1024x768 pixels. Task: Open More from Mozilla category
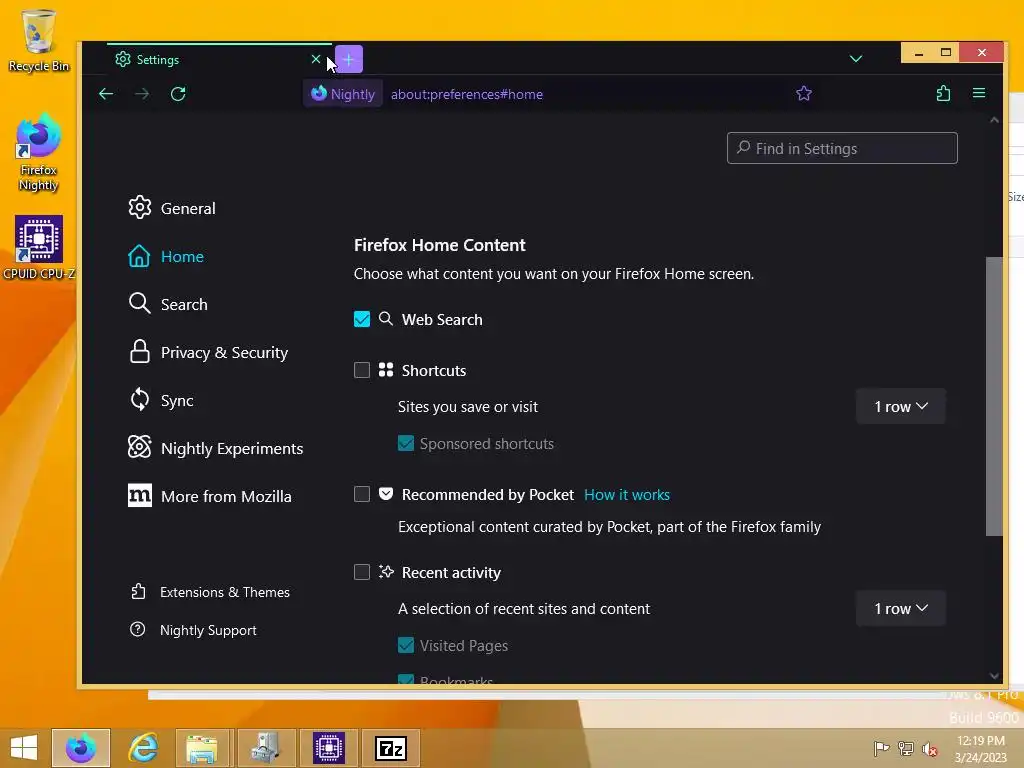(x=210, y=496)
